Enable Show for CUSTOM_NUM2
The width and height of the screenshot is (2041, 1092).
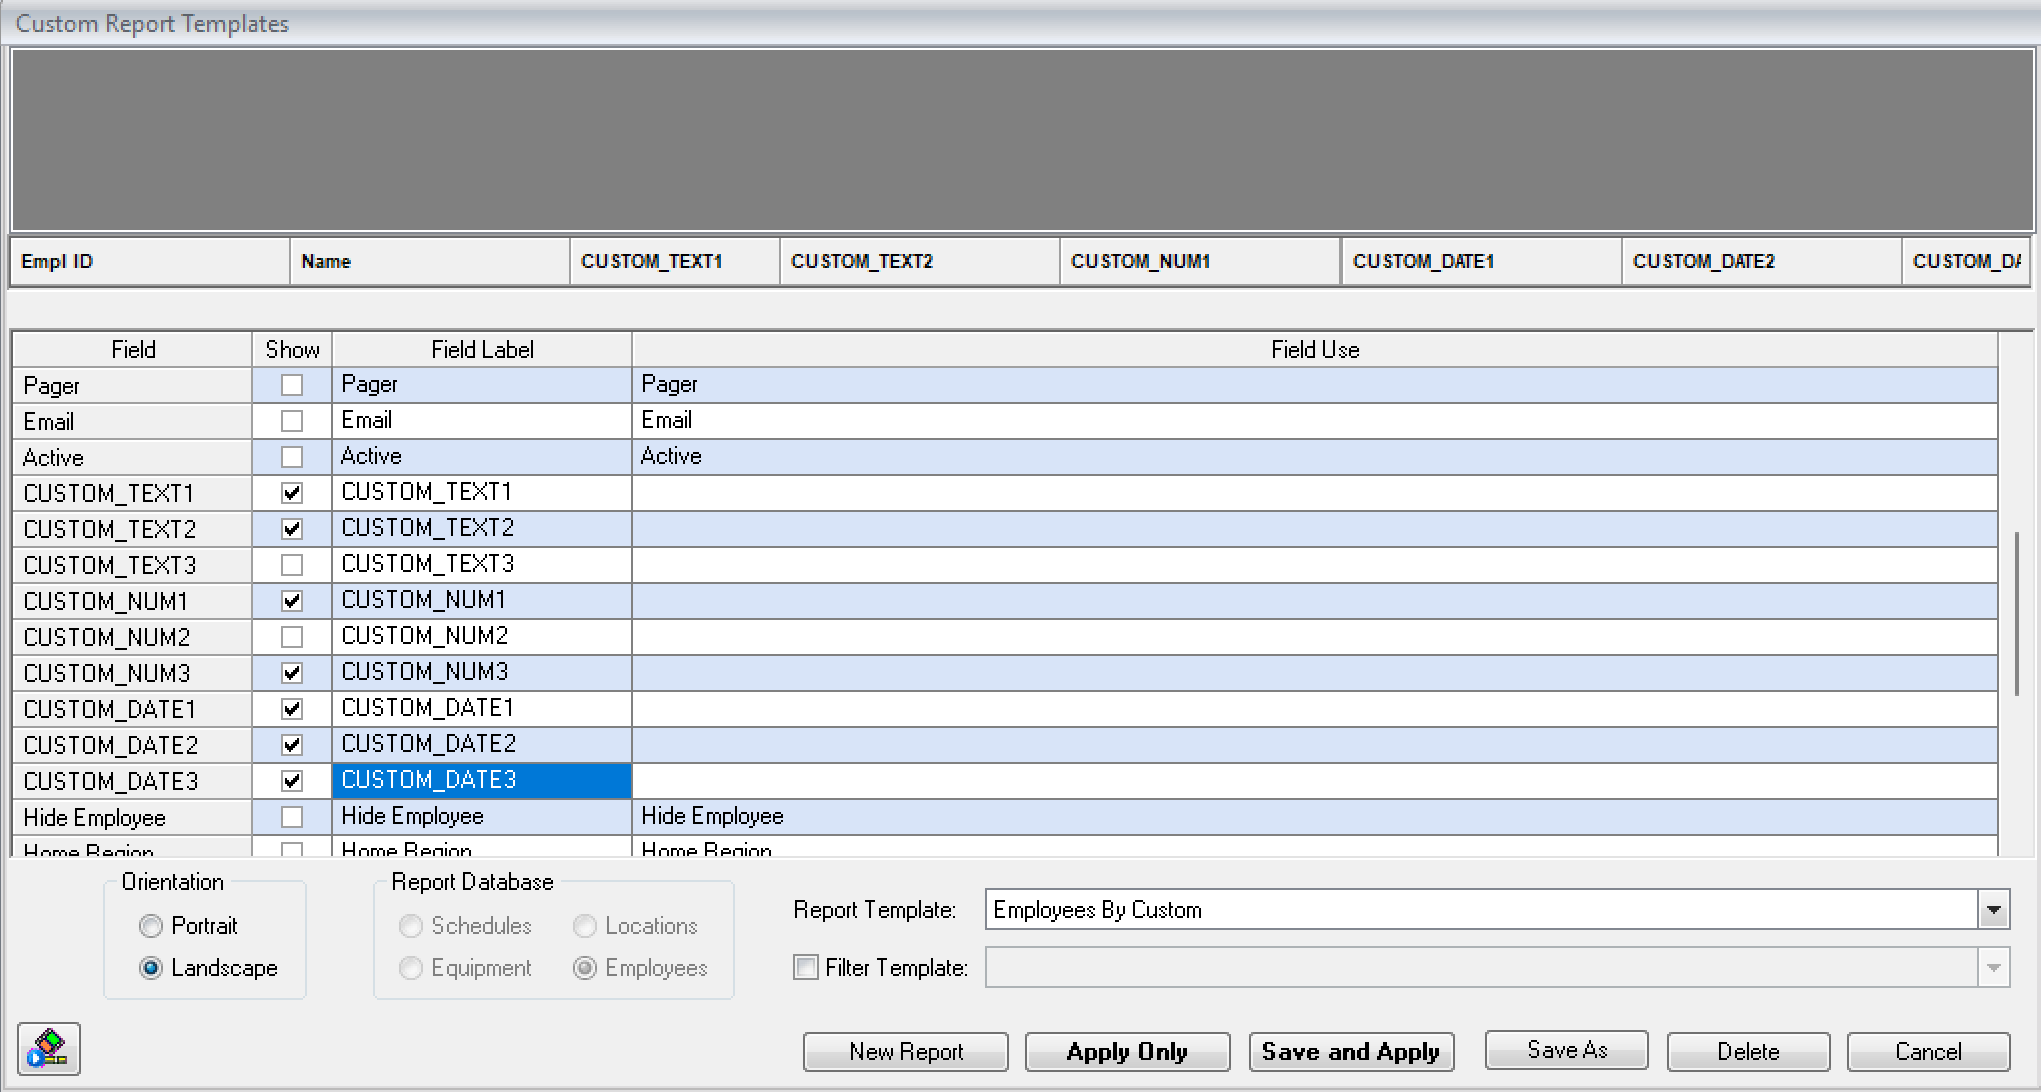point(292,637)
